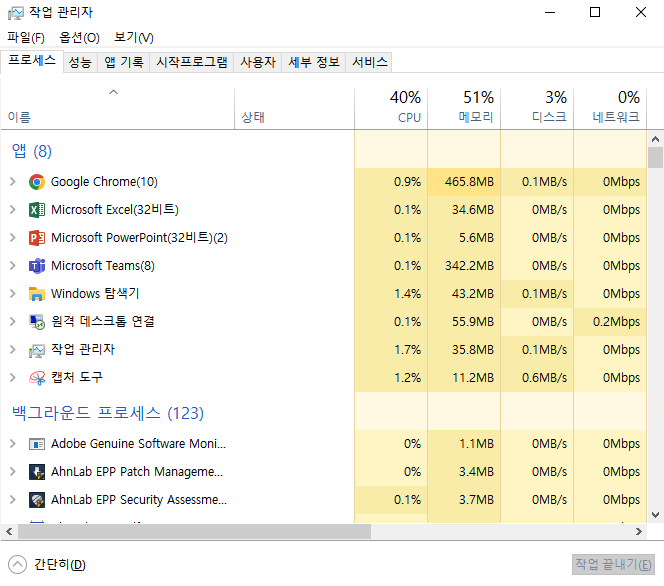Viewport: 664px width, 586px height.
Task: Sort processes by 네트워크 column header
Action: [x=610, y=108]
